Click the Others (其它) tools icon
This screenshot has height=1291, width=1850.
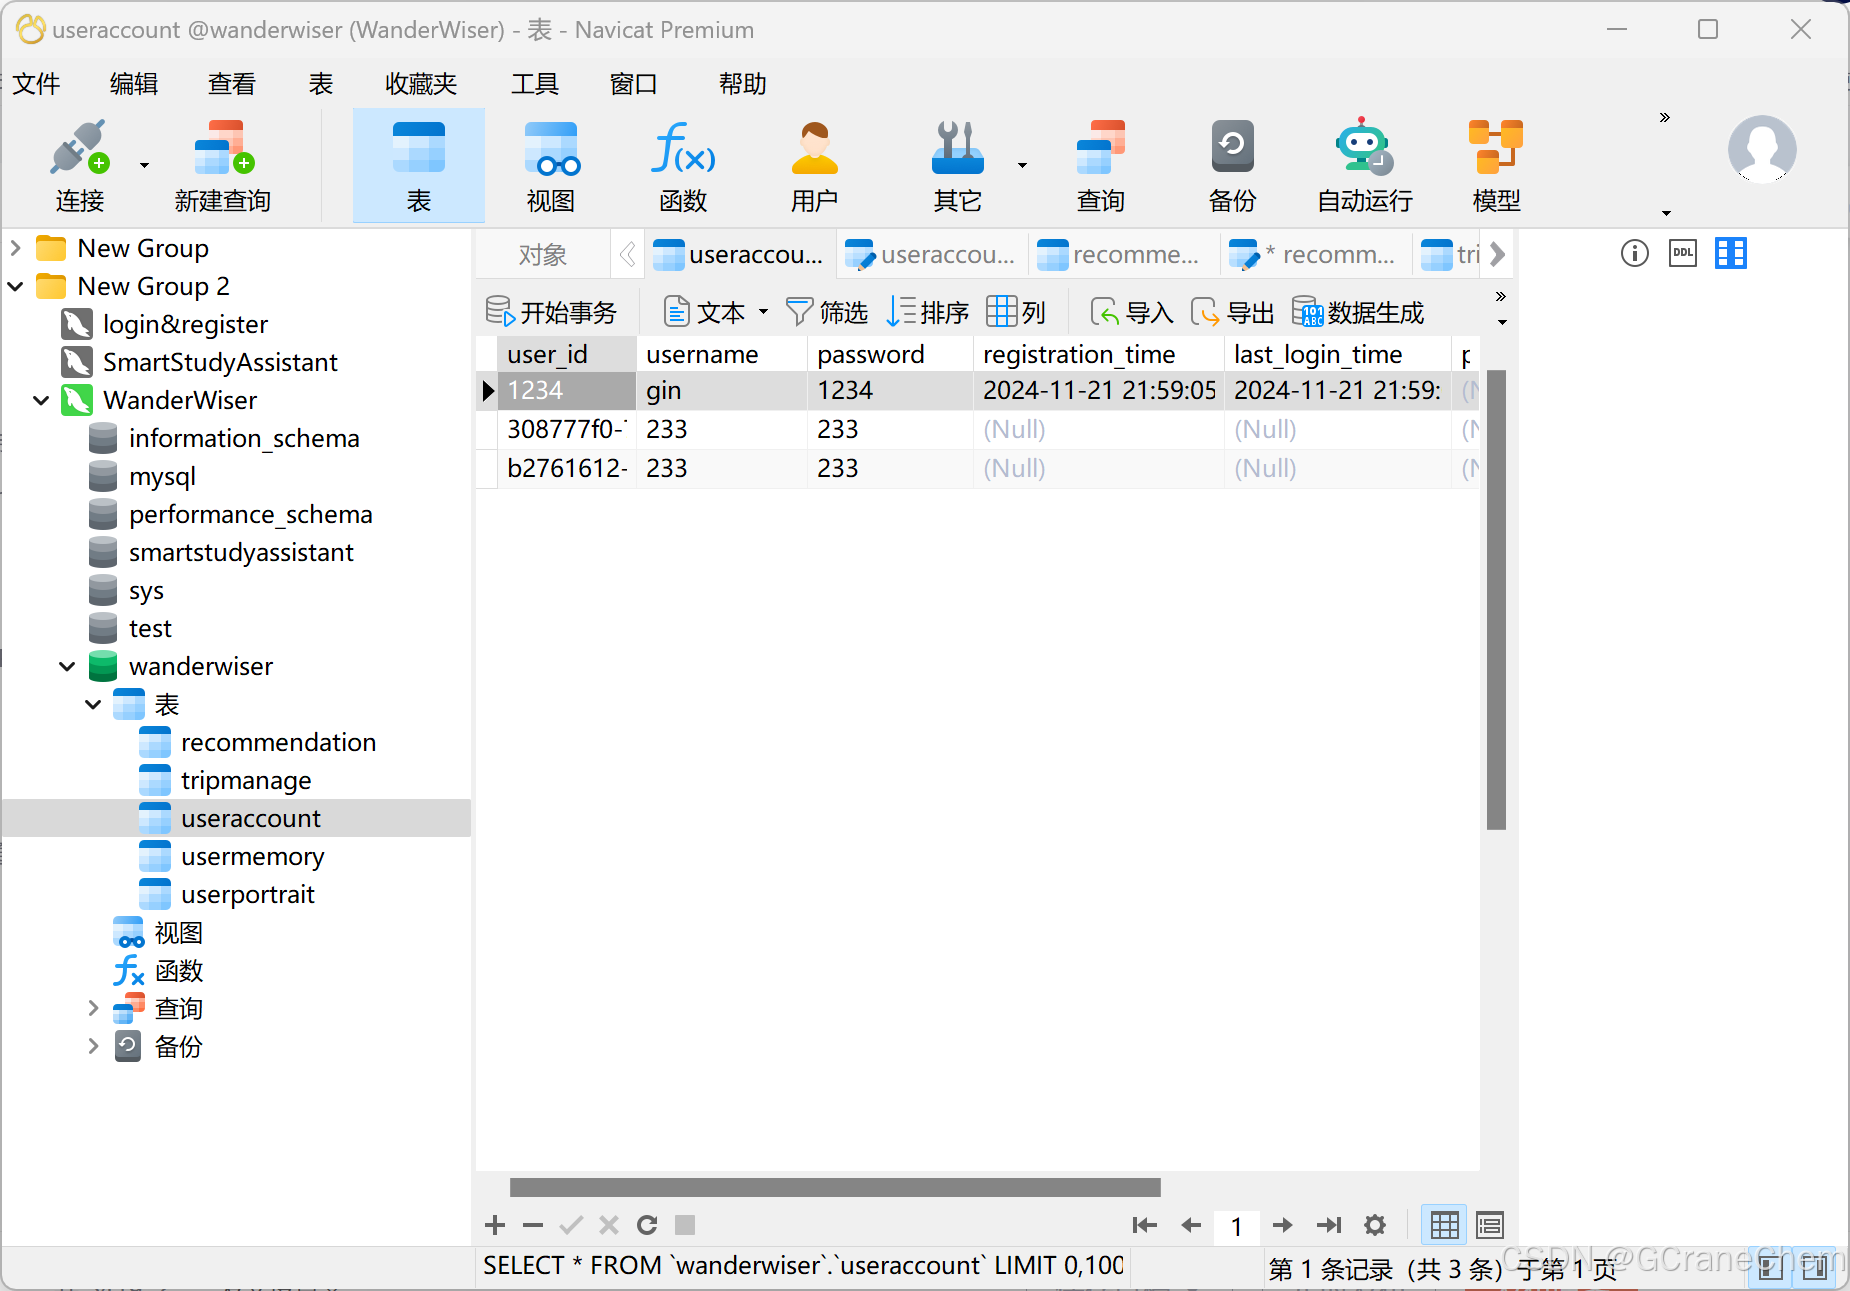[957, 148]
